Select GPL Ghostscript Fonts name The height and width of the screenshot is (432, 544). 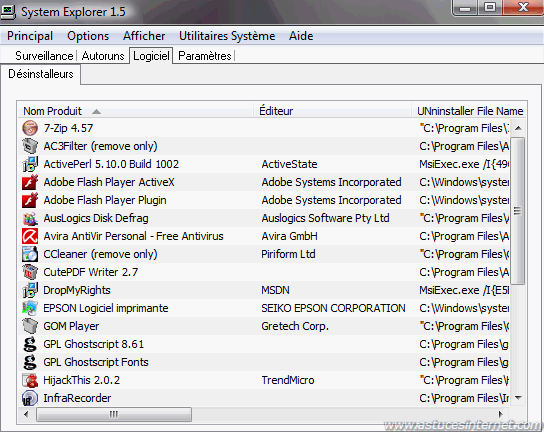tap(96, 362)
